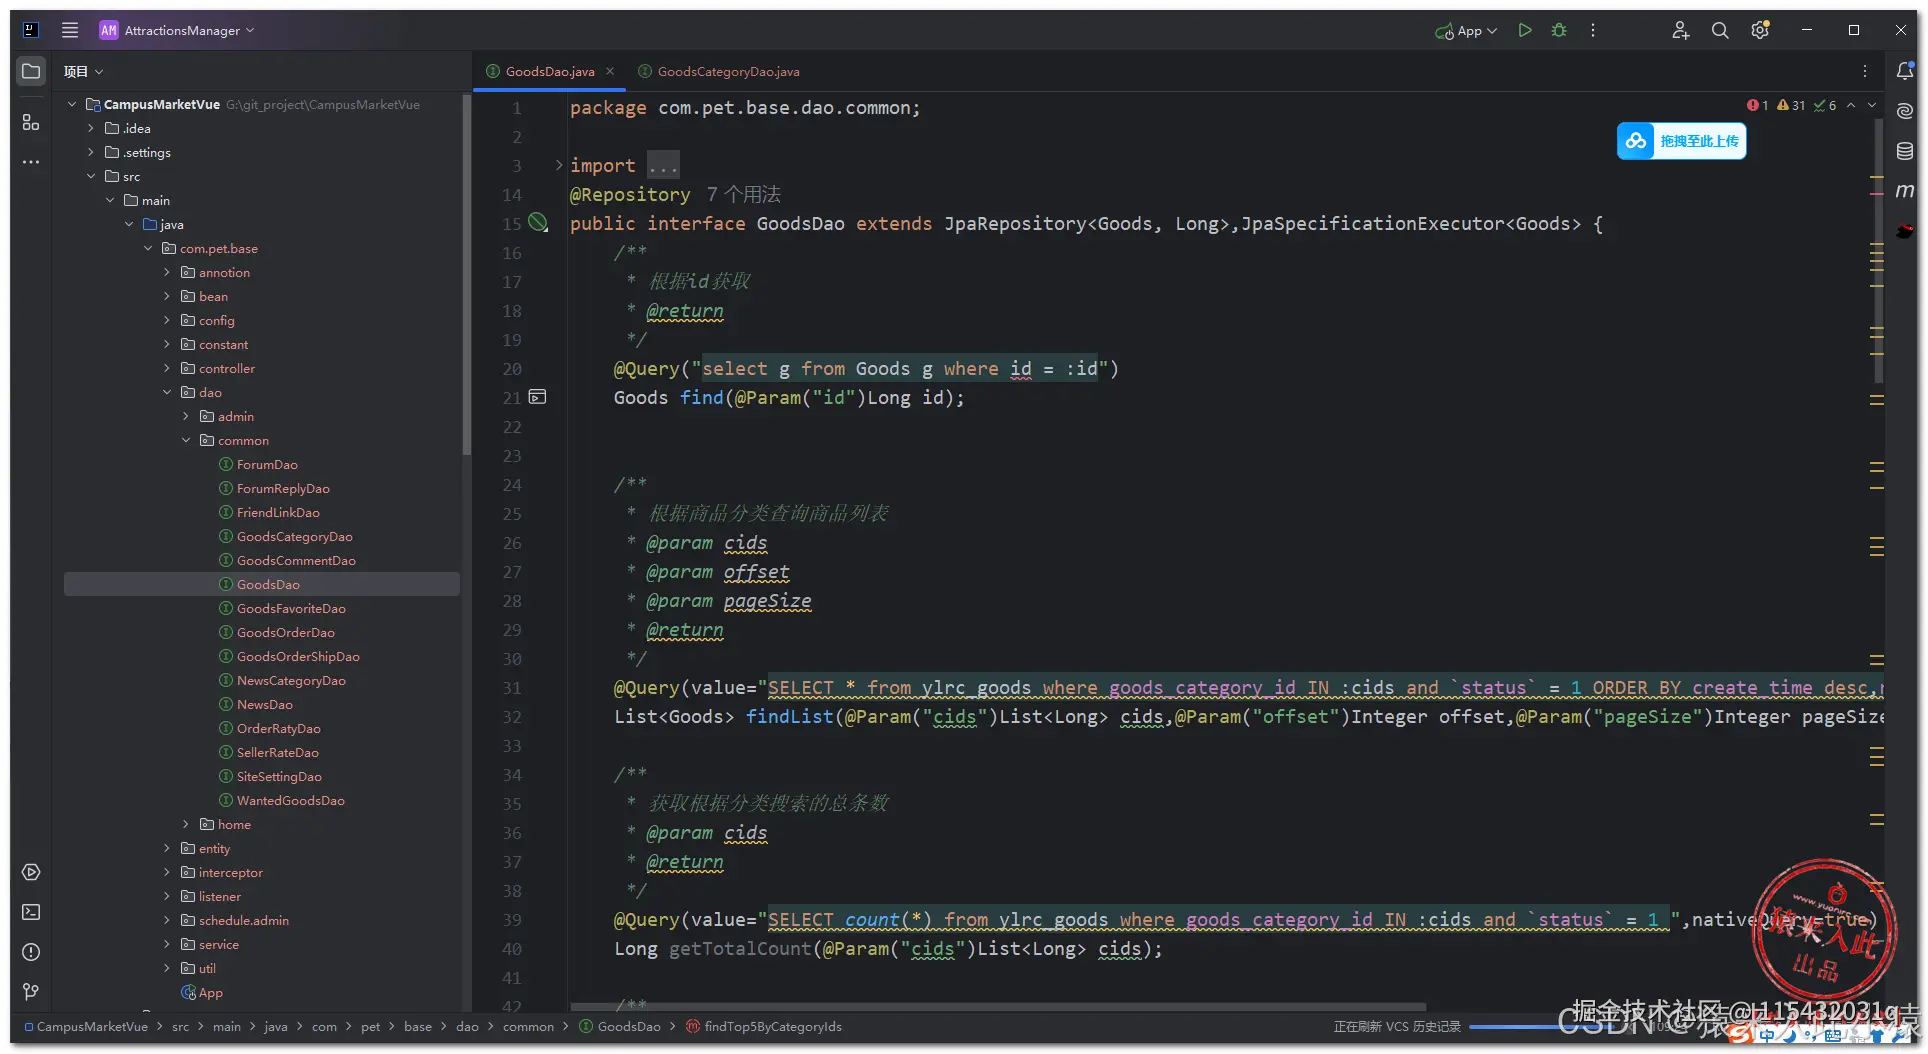
Task: Jump to previous highlighted problem arrow
Action: (1851, 105)
